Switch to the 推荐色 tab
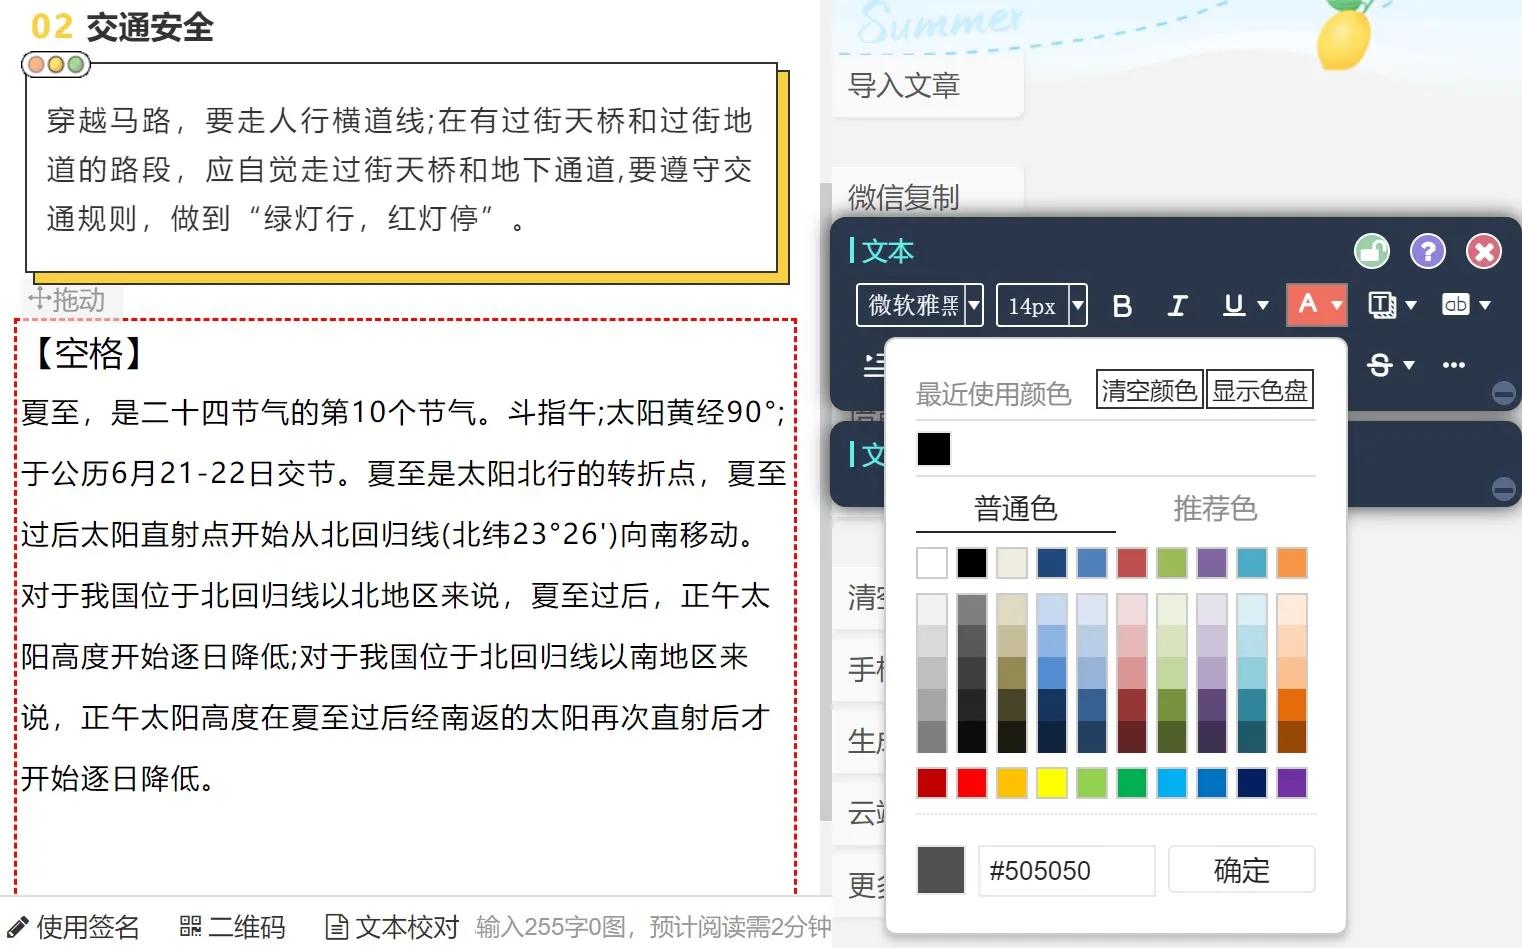 click(1215, 509)
